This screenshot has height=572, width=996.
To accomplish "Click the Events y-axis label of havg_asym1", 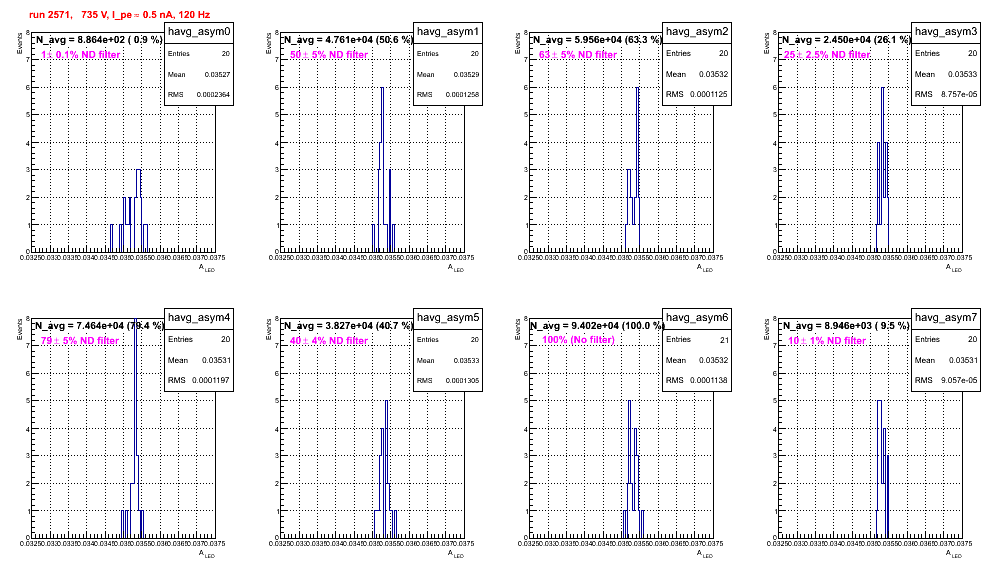I will [268, 43].
